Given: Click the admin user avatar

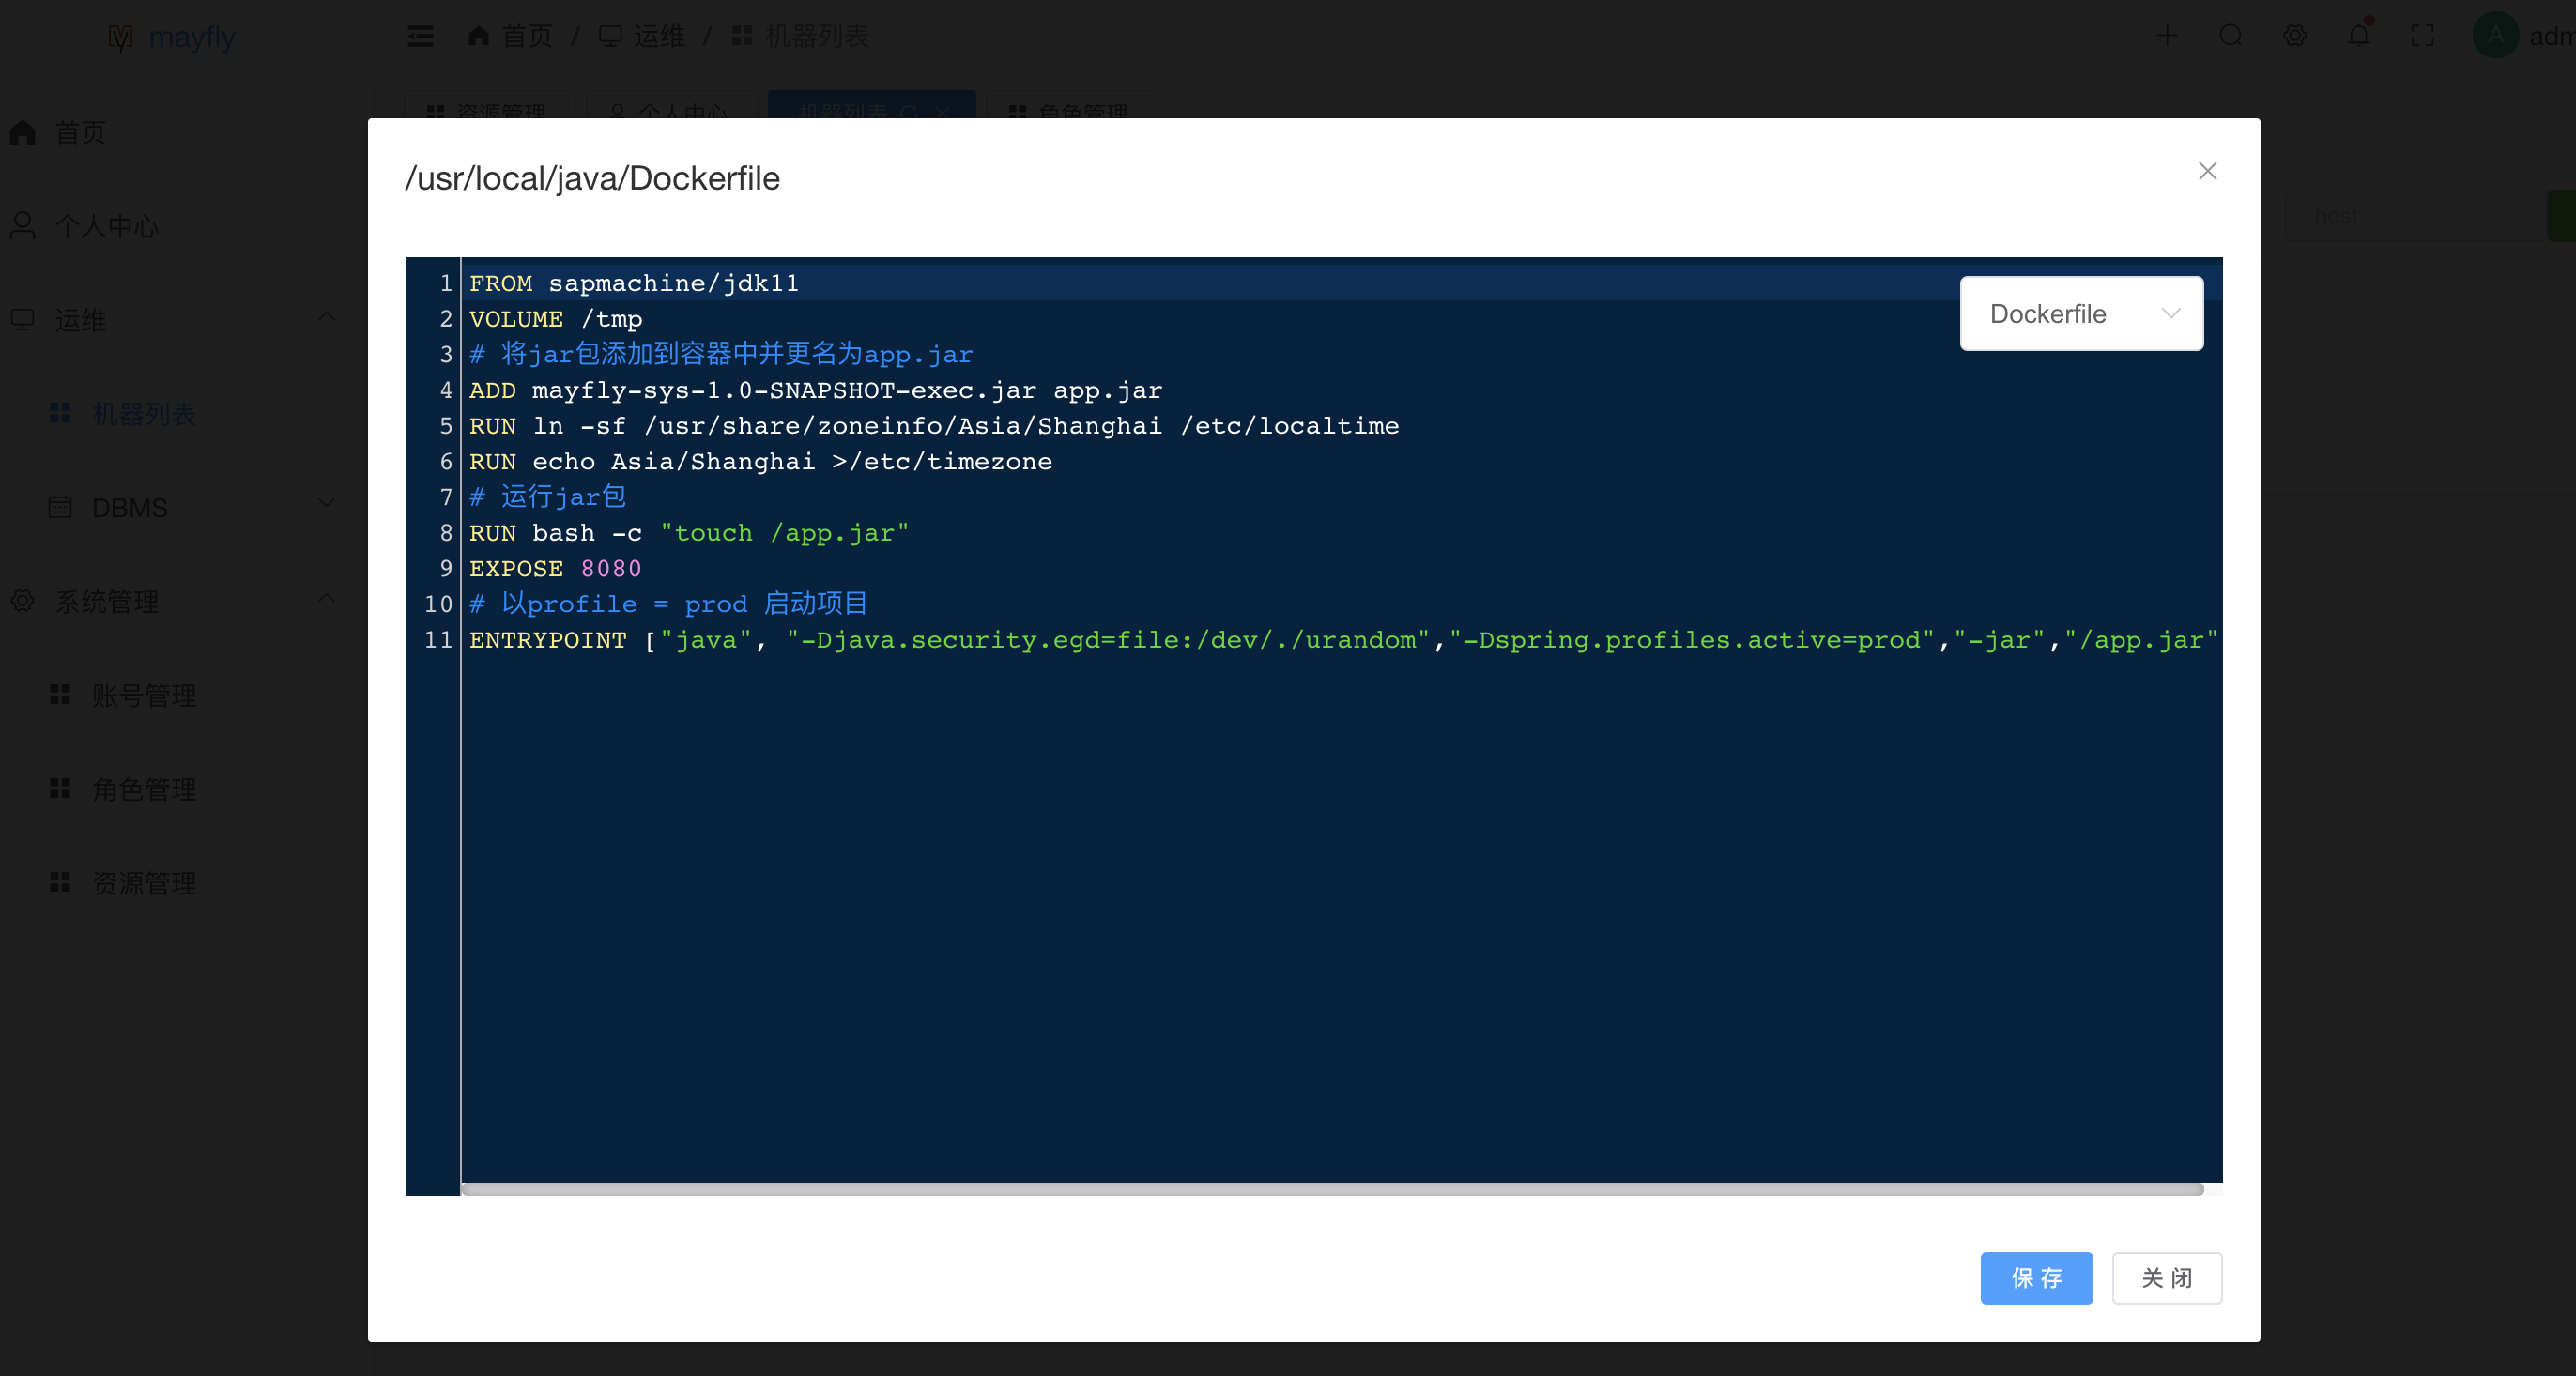Looking at the screenshot, I should click(2496, 36).
